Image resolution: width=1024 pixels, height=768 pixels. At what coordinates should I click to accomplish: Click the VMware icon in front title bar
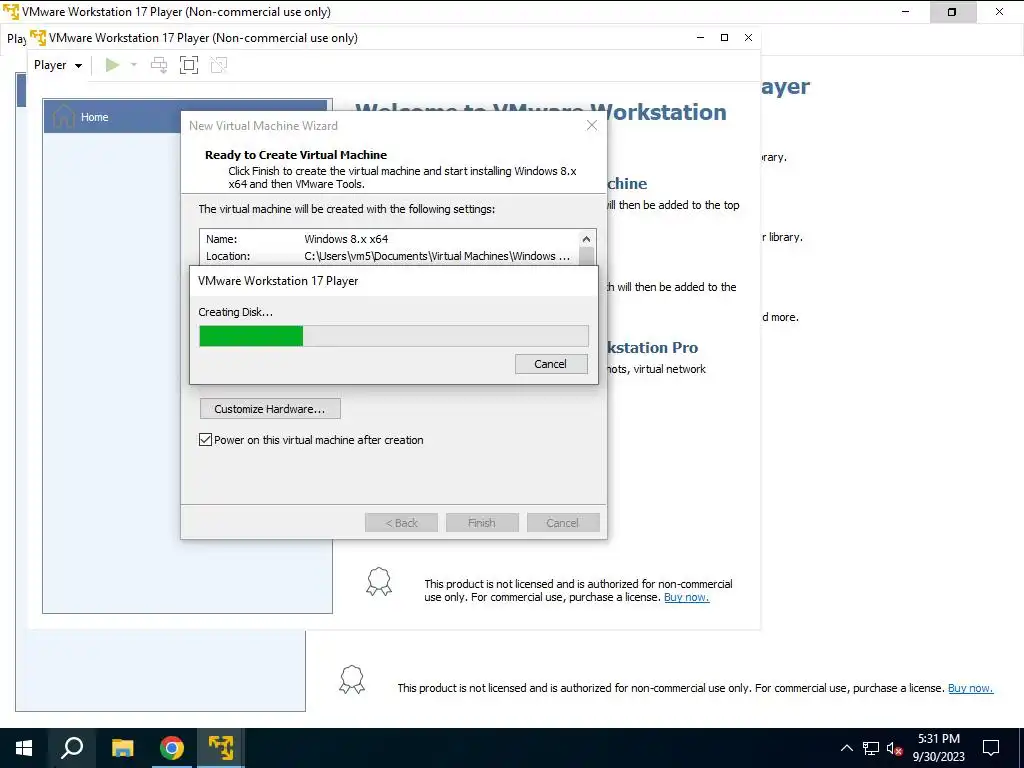pos(39,38)
